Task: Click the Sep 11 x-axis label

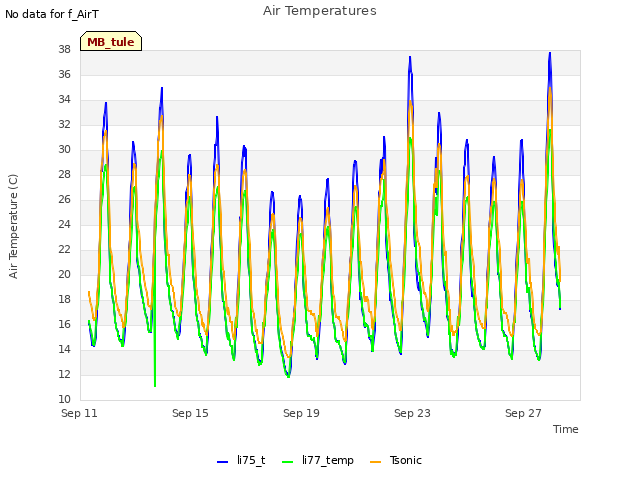Action: 79,413
